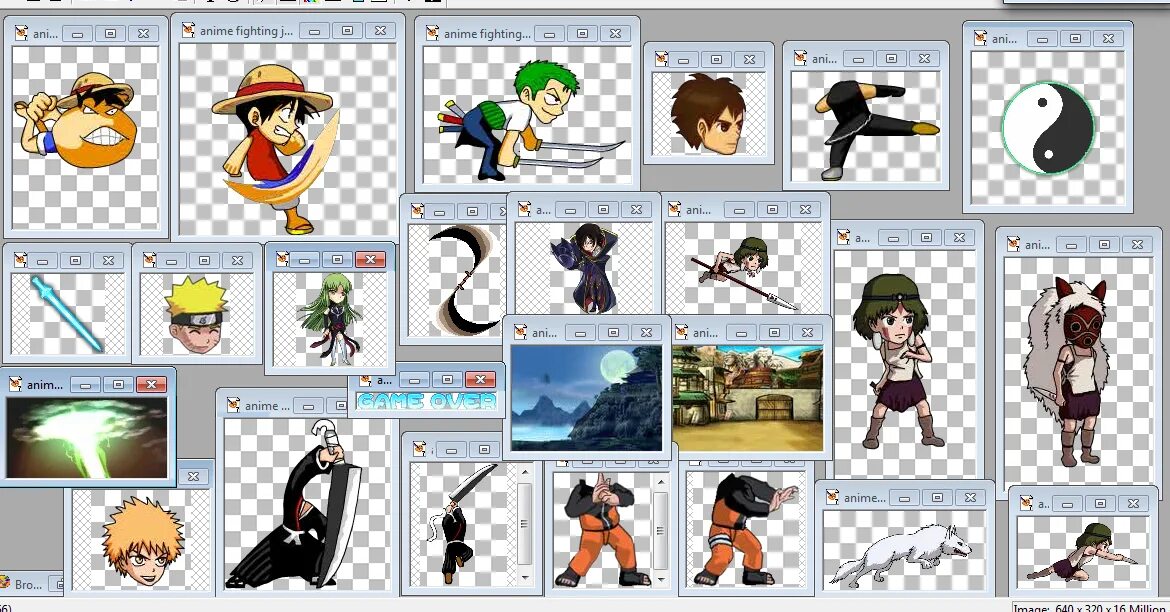This screenshot has width=1170, height=612.
Task: Select the black-pants kicking legs sprite
Action: 866,127
